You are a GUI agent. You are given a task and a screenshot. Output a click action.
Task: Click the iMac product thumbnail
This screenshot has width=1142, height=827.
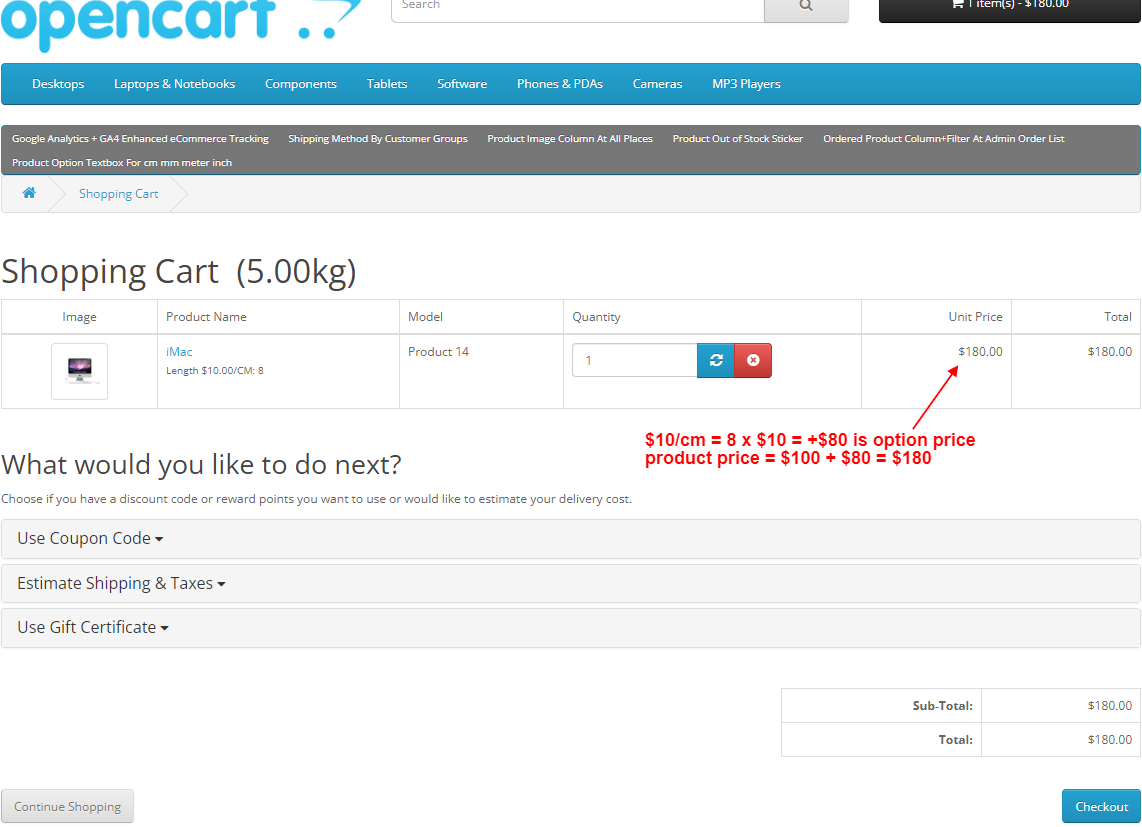point(79,371)
